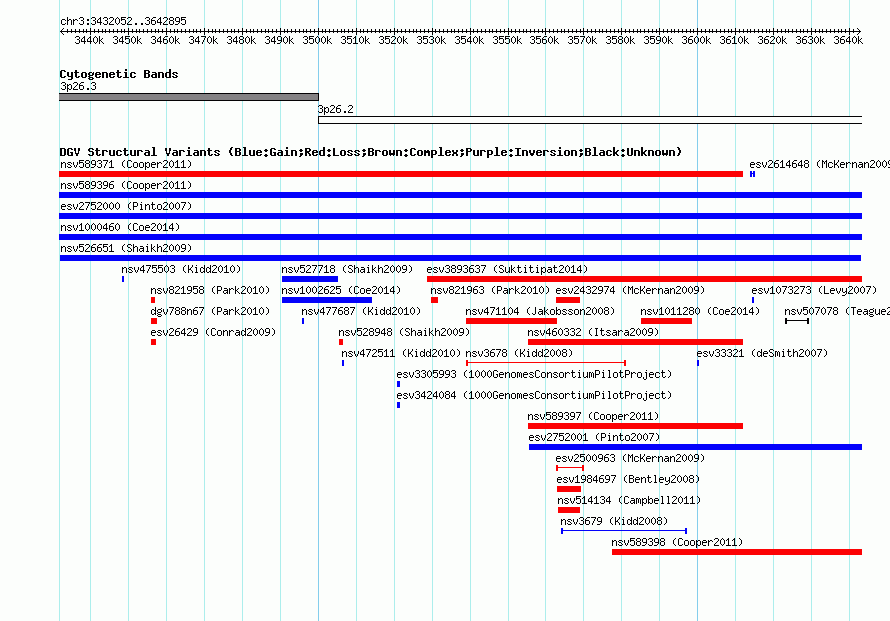Screen dimensions: 890x621
Task: Click the 3440k ruler position
Action: click(x=89, y=40)
